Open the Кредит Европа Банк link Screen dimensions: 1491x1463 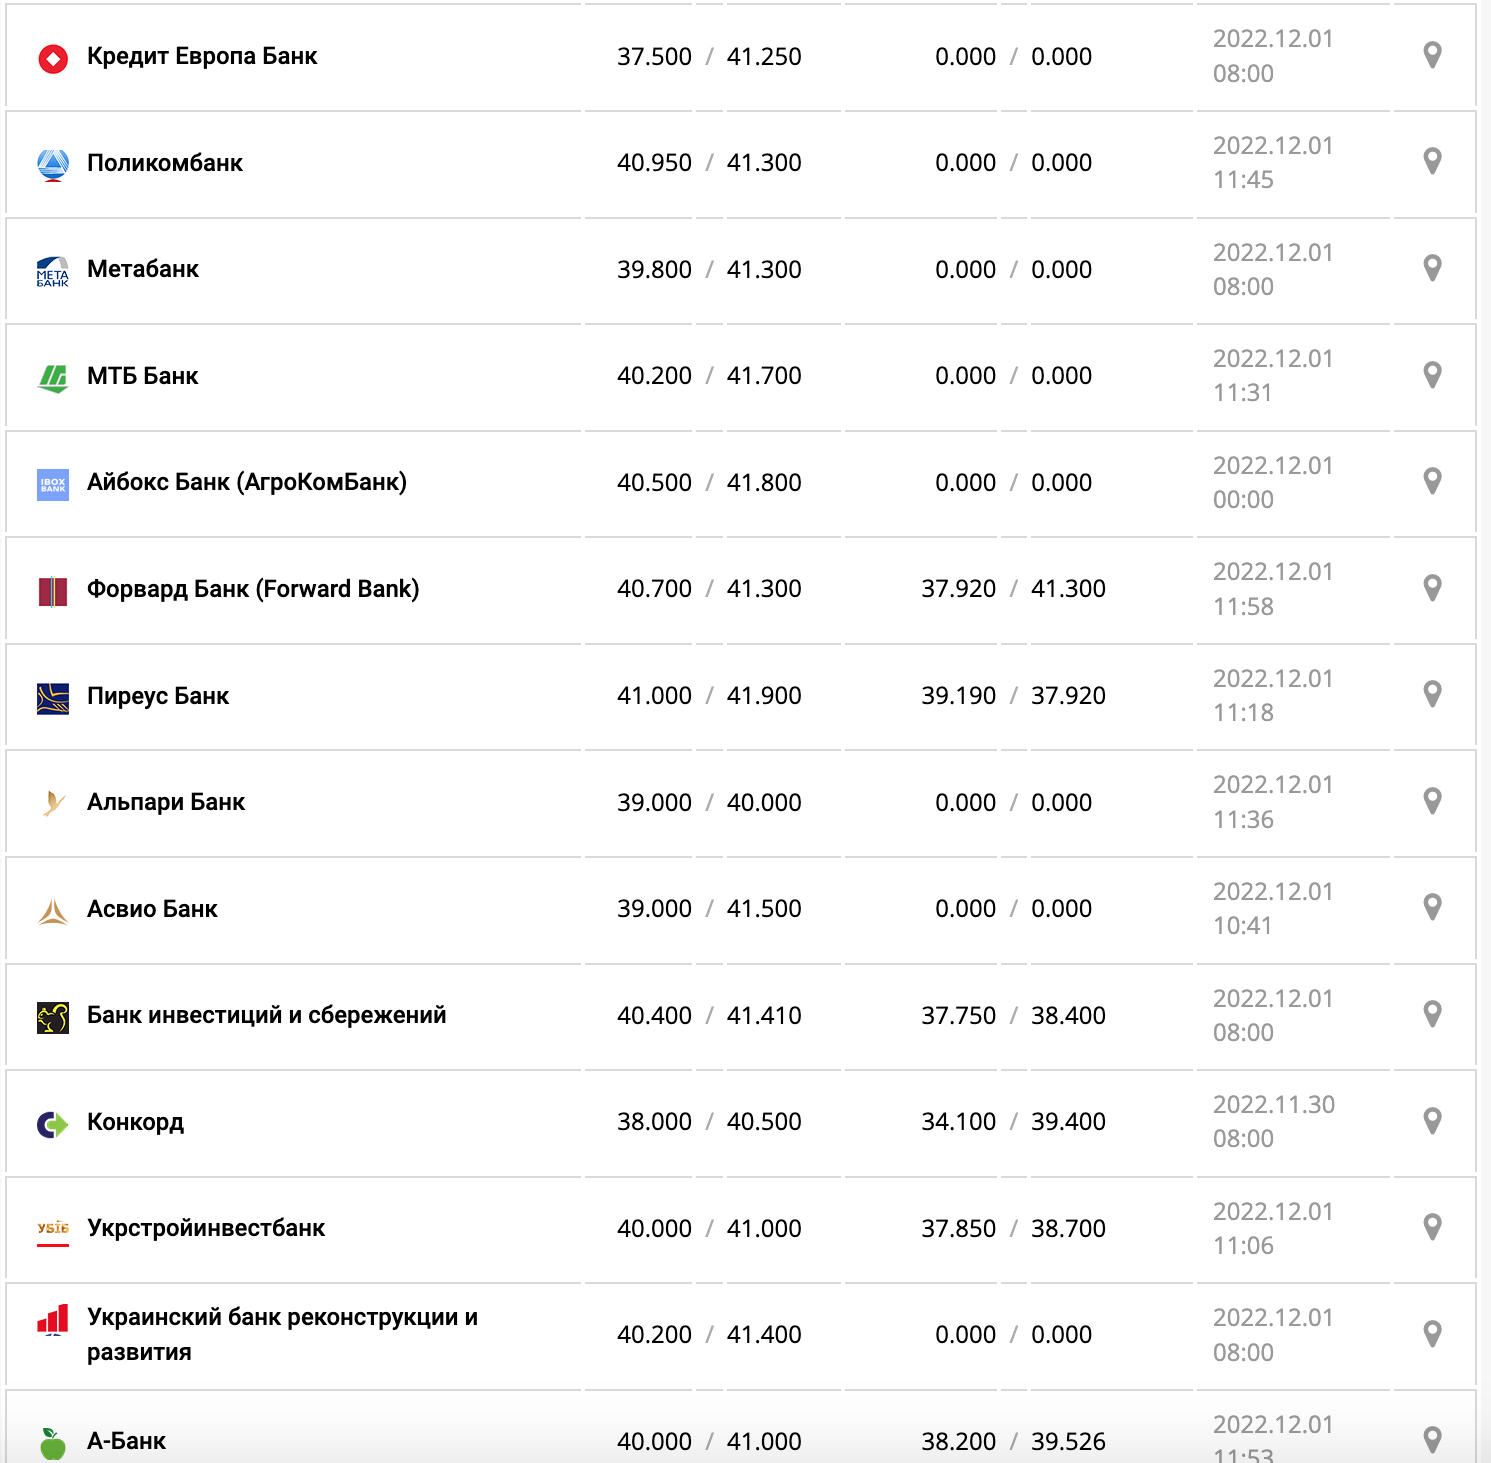(202, 56)
